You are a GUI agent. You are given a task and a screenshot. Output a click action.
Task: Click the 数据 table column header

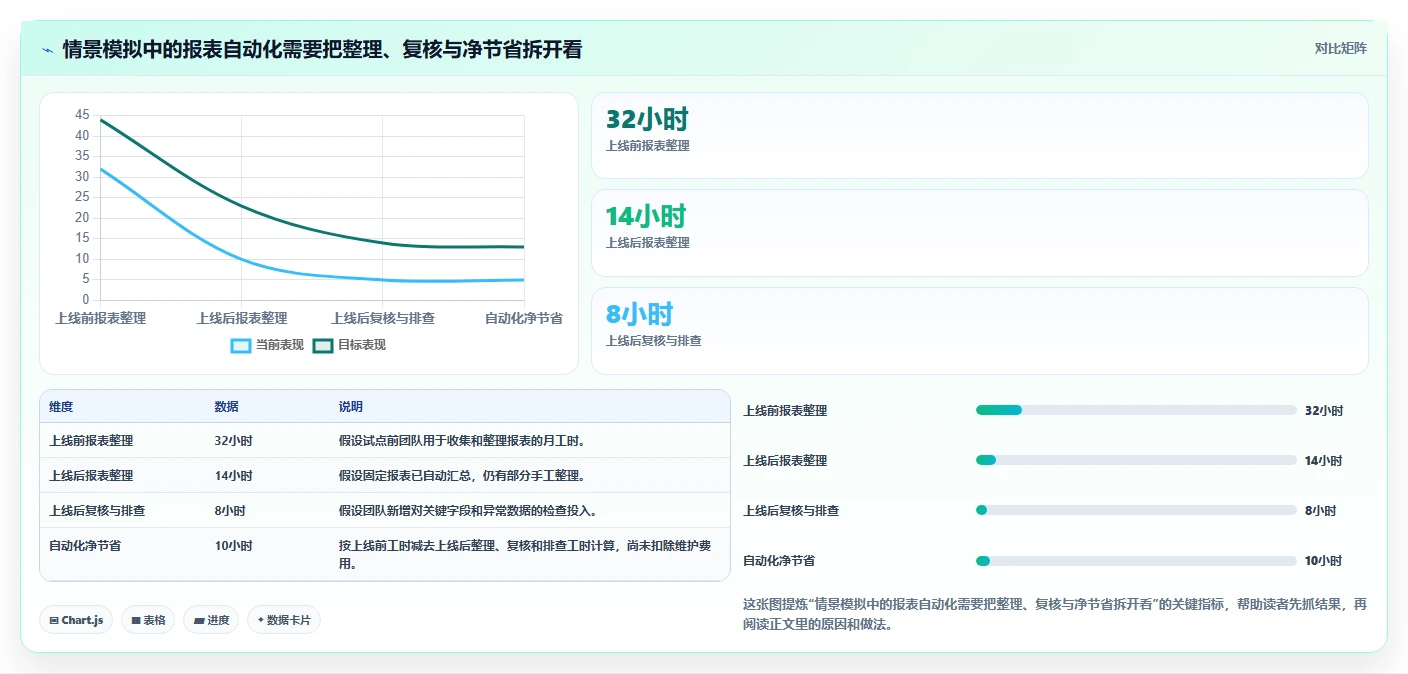[x=226, y=407]
